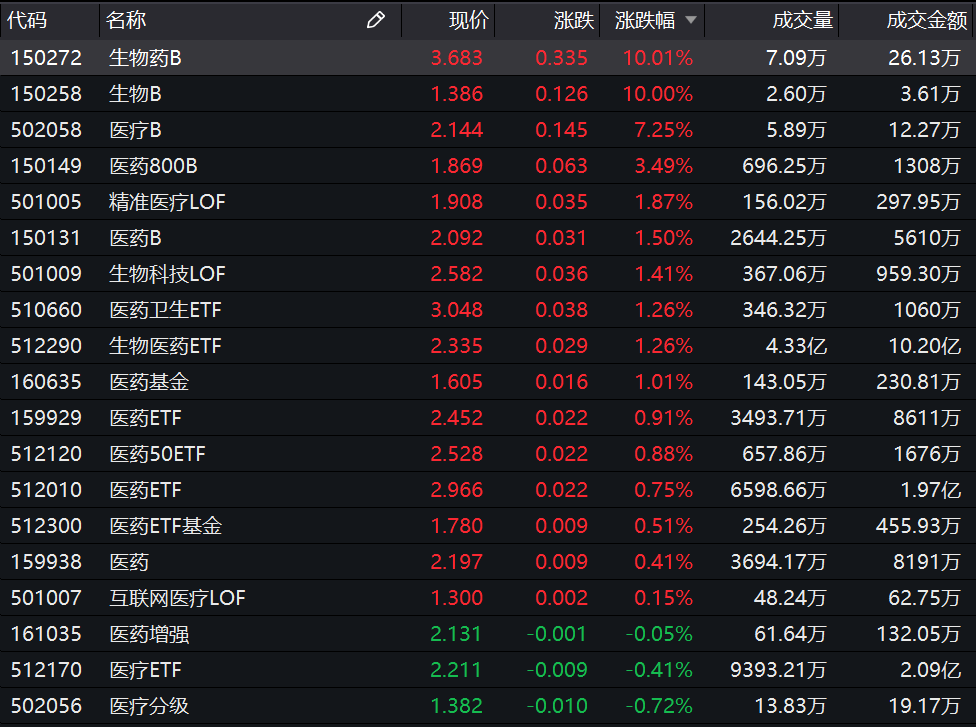Click the pencil edit icon in name header

pos(376,20)
